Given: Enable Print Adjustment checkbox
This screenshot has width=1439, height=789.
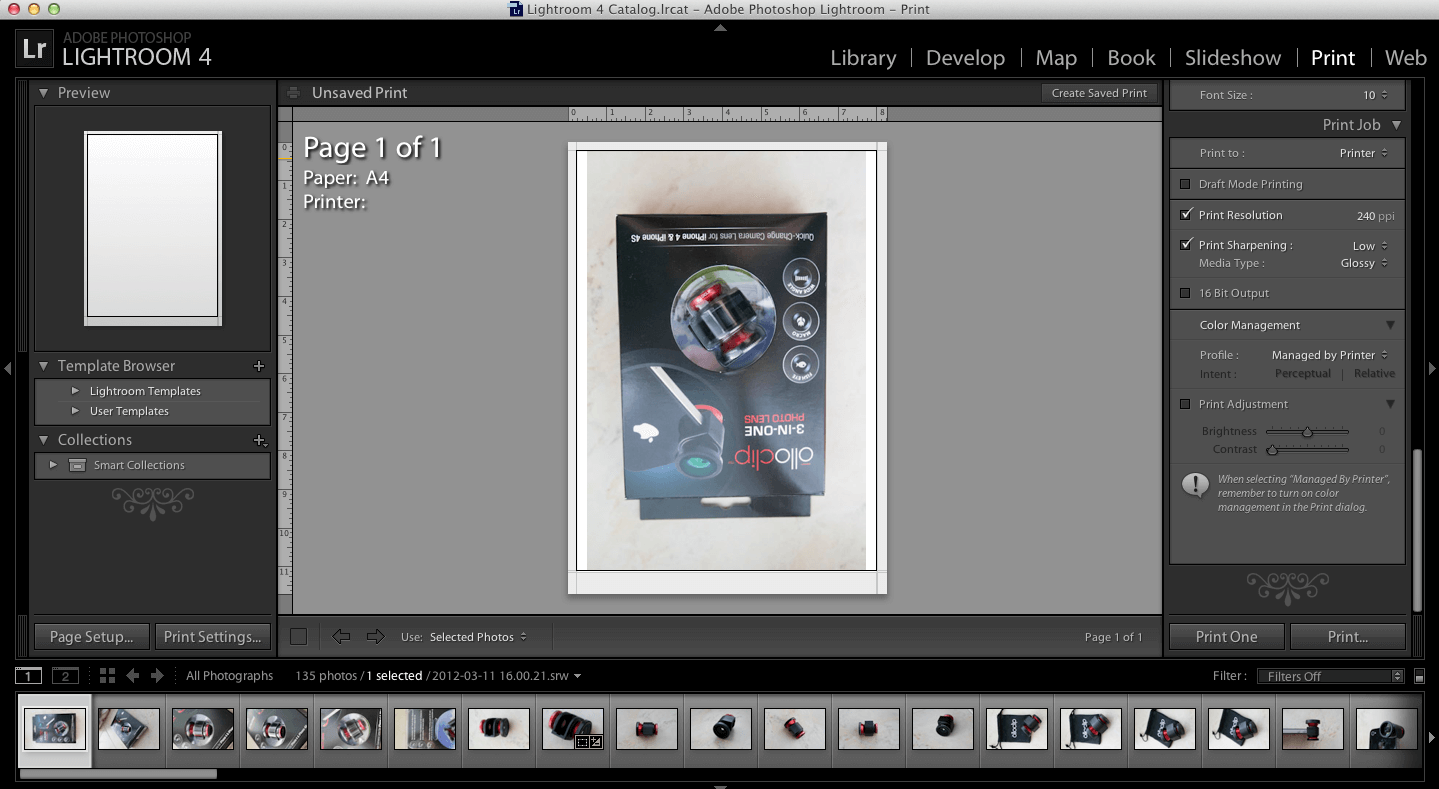Looking at the screenshot, I should coord(1185,404).
